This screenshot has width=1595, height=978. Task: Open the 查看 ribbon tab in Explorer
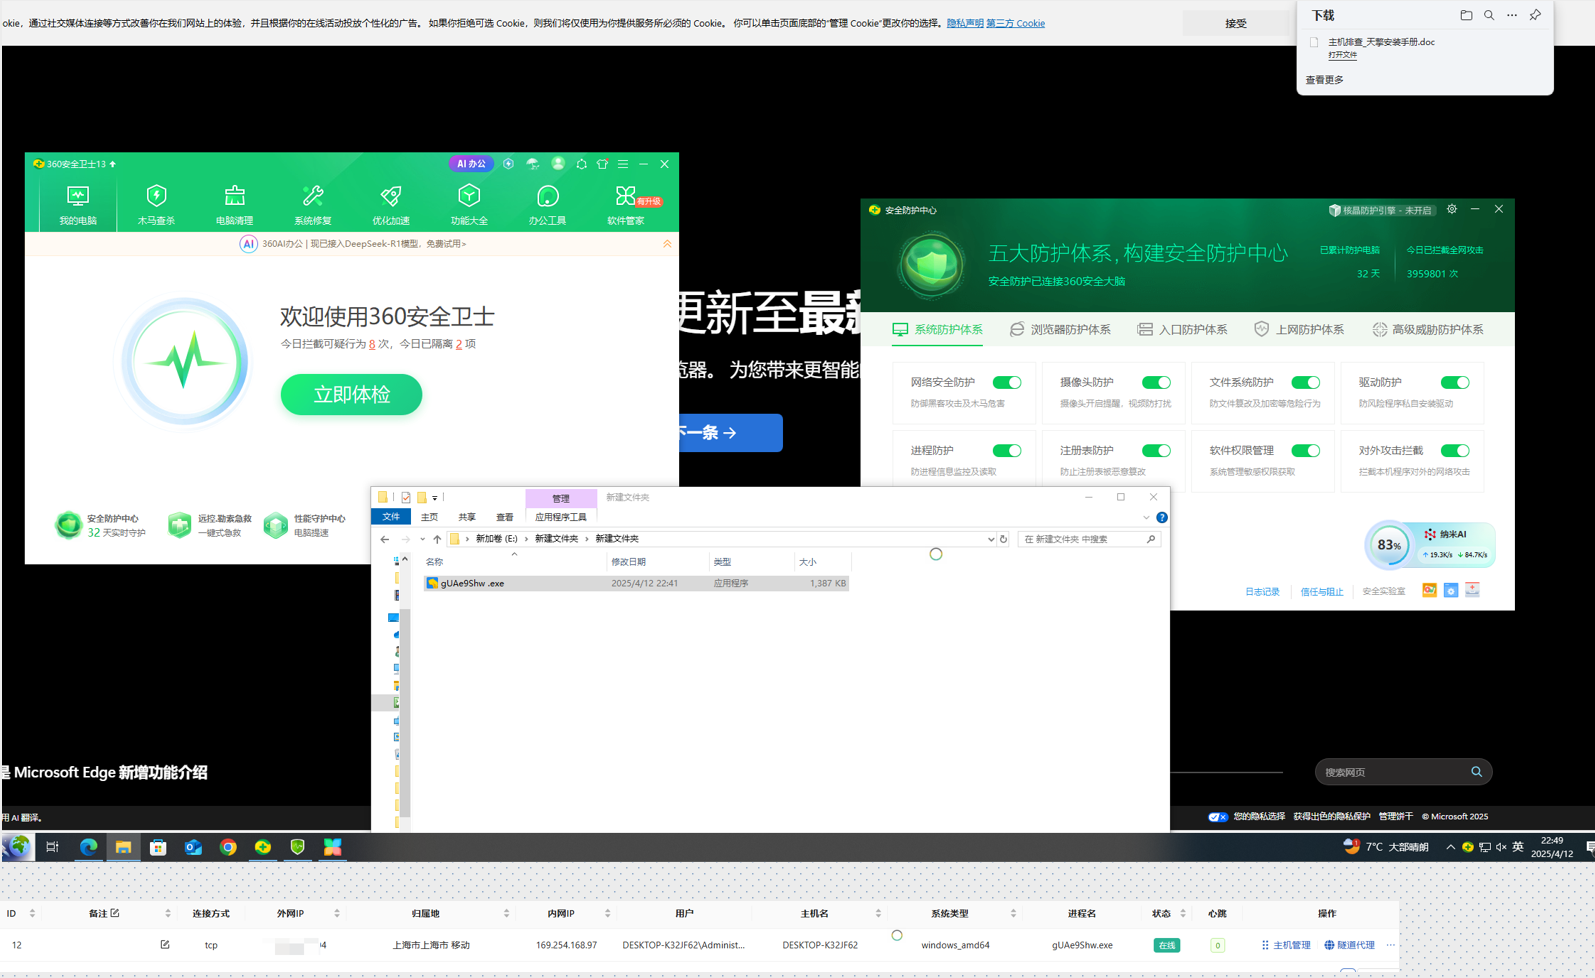pyautogui.click(x=505, y=517)
